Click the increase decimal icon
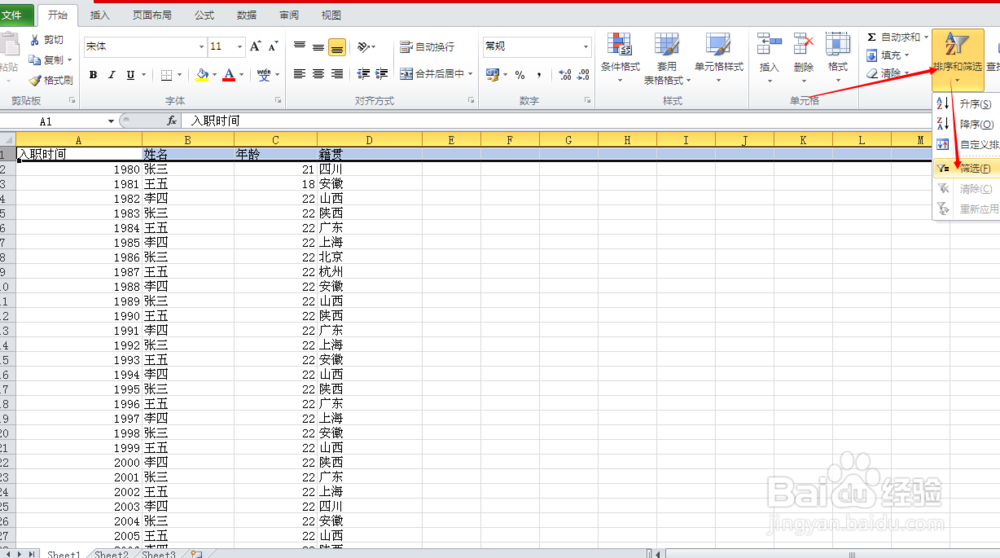Screen dimensions: 1000x558 [564, 75]
